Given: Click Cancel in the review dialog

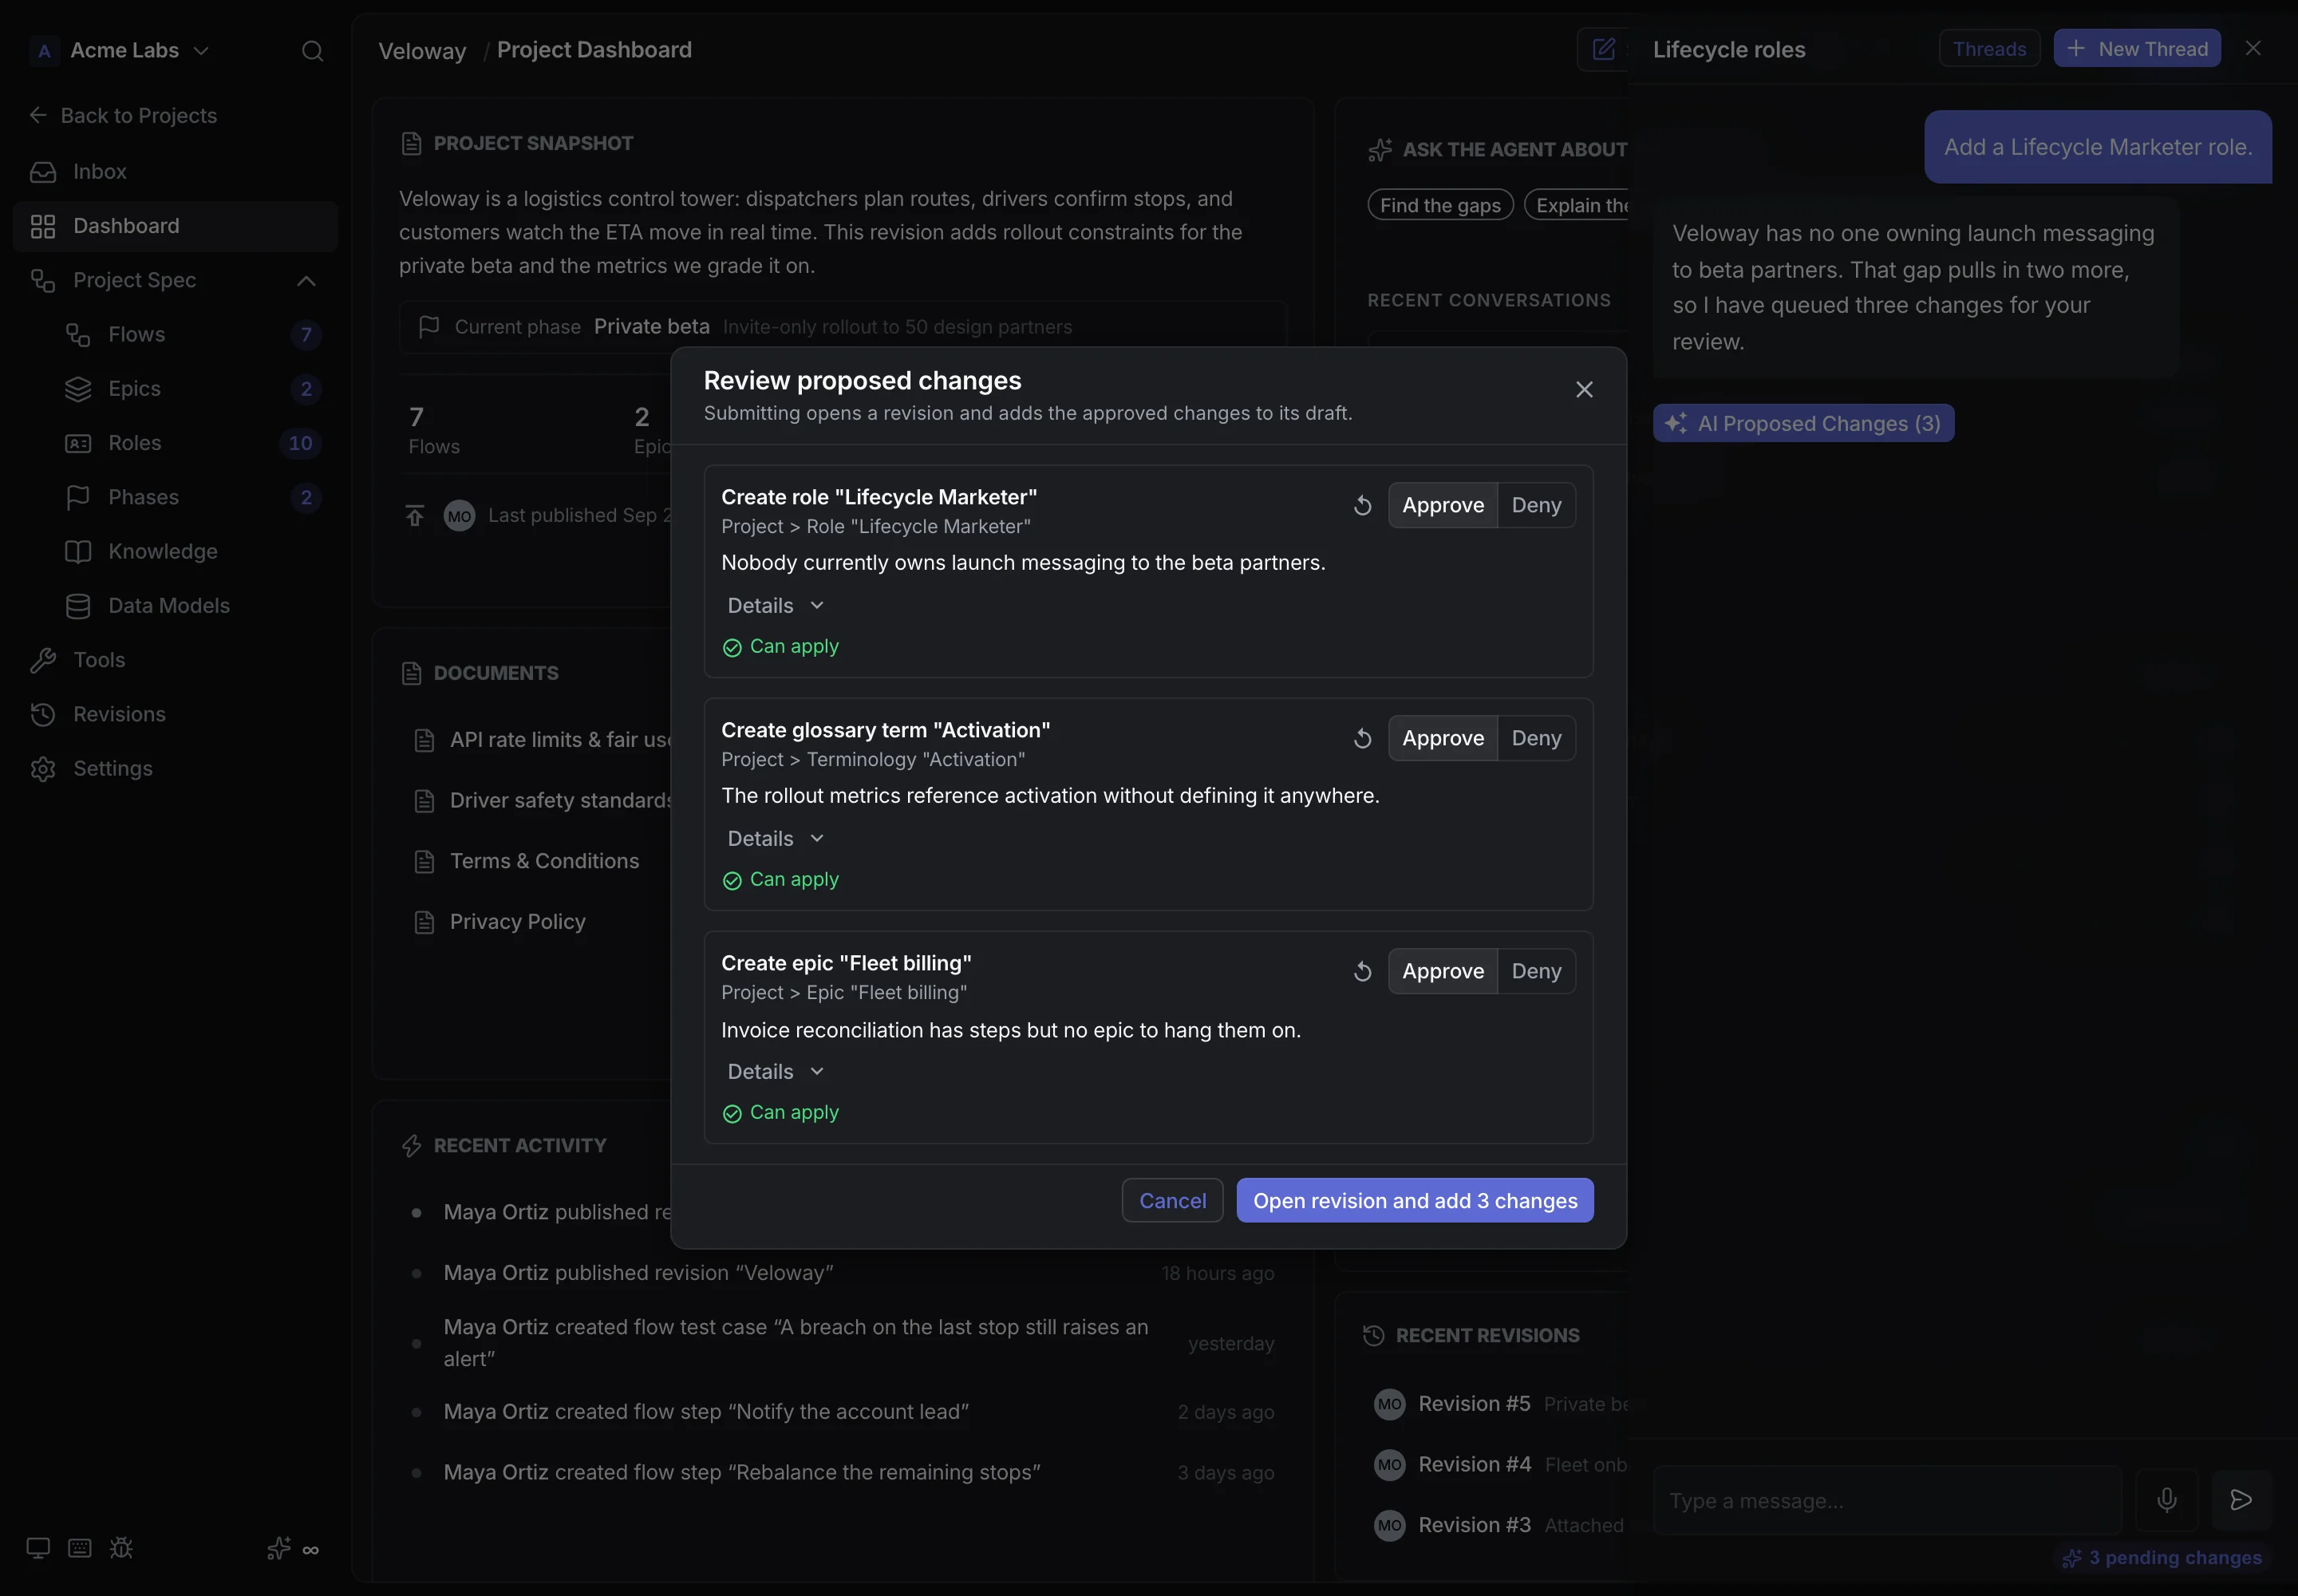Looking at the screenshot, I should pyautogui.click(x=1172, y=1201).
